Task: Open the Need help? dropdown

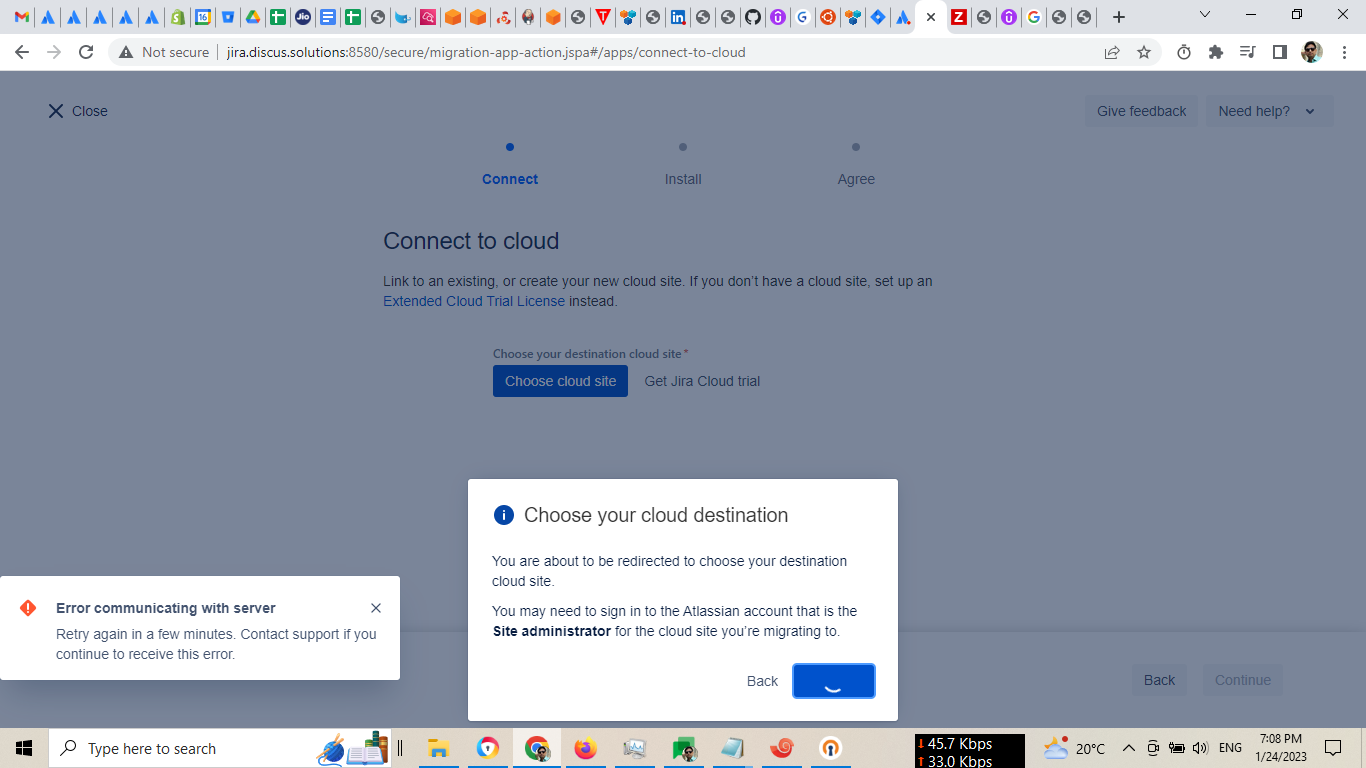Action: pyautogui.click(x=1267, y=110)
